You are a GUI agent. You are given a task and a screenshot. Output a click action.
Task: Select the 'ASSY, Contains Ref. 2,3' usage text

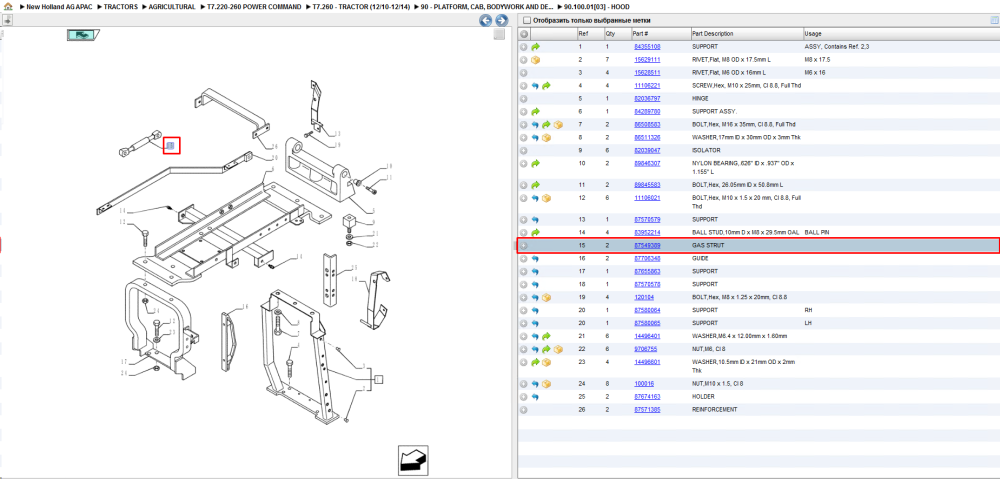(x=837, y=47)
